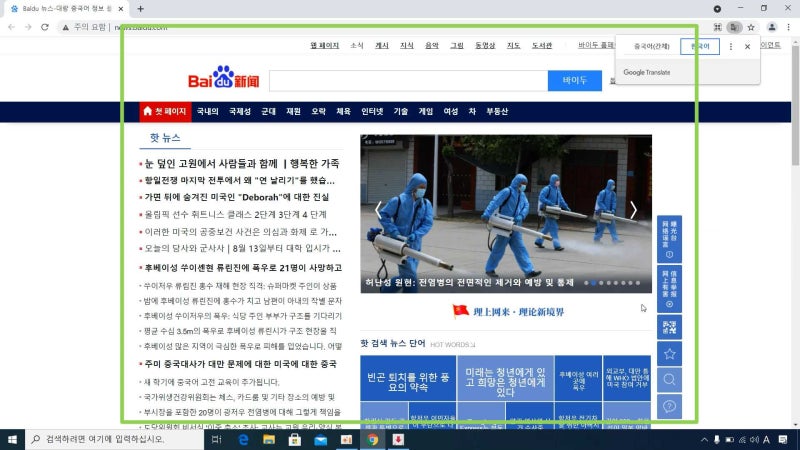The width and height of the screenshot is (800, 450).
Task: Select 한국어 in translate popup
Action: click(700, 46)
